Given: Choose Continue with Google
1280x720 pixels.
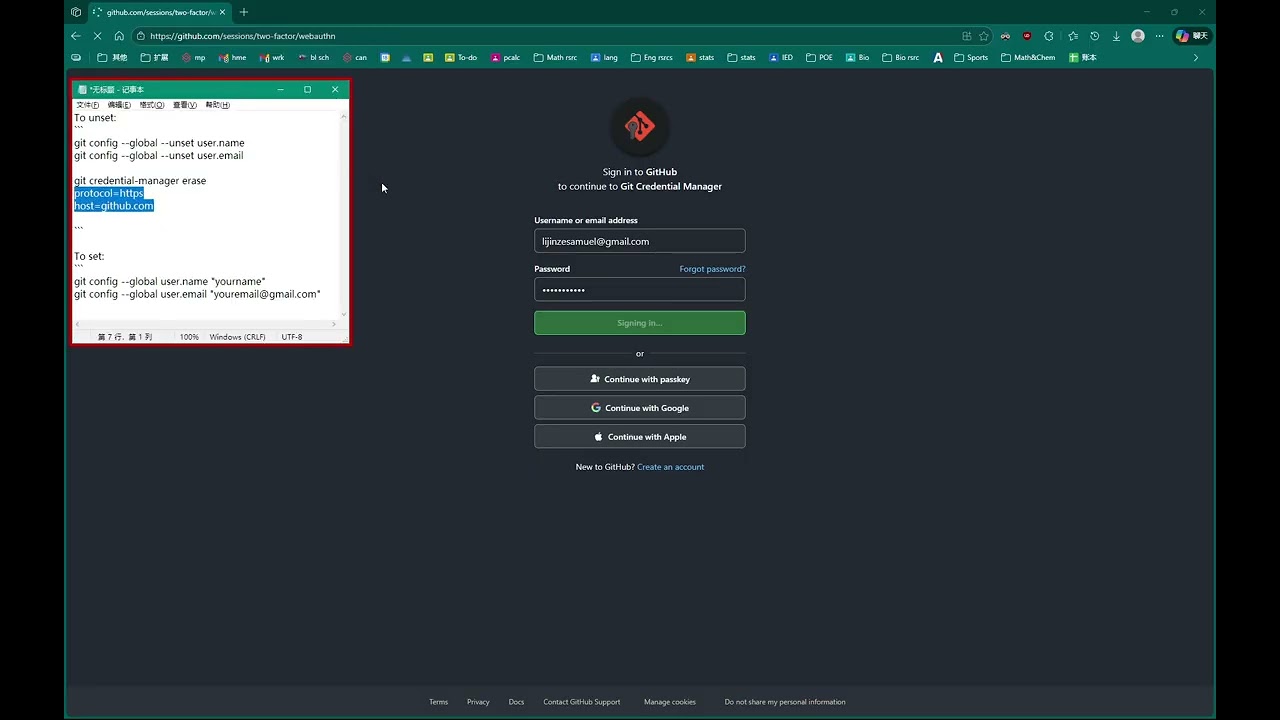Looking at the screenshot, I should coord(640,408).
